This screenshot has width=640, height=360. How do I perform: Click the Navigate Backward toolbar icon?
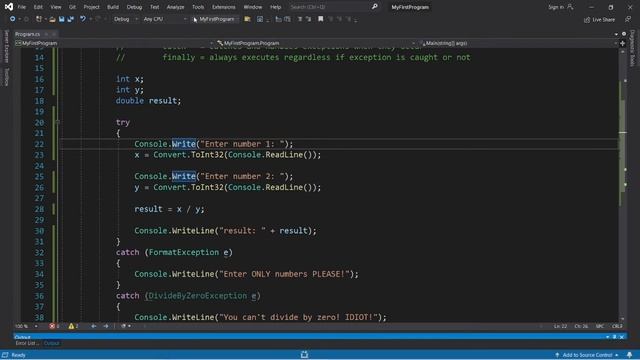(x=12, y=19)
